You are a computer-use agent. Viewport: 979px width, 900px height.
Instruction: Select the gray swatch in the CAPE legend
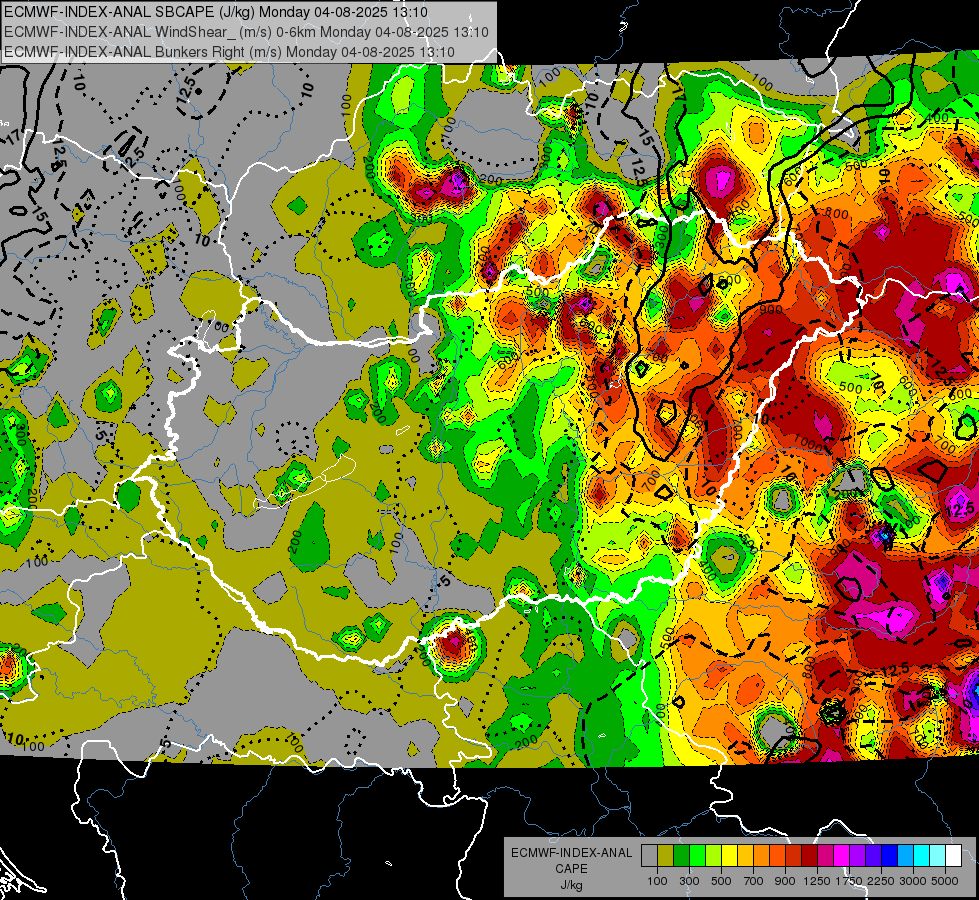click(649, 856)
